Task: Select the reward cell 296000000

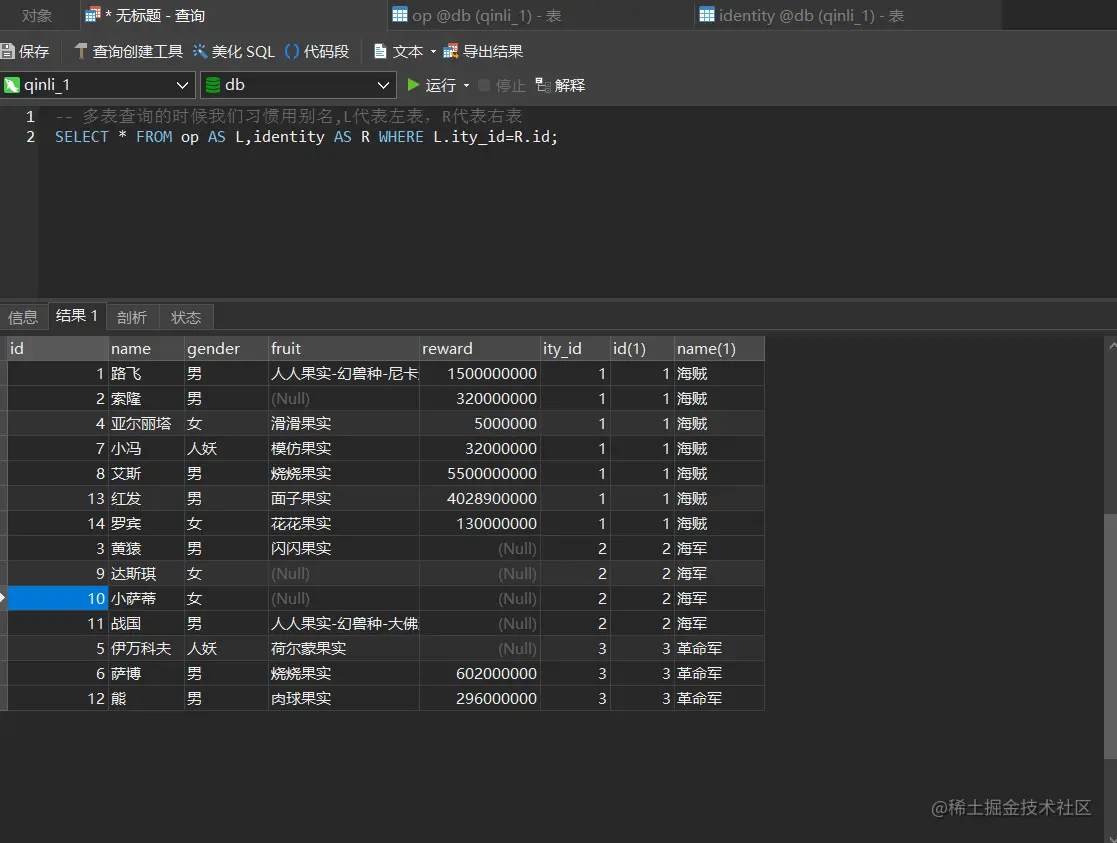Action: click(x=479, y=698)
